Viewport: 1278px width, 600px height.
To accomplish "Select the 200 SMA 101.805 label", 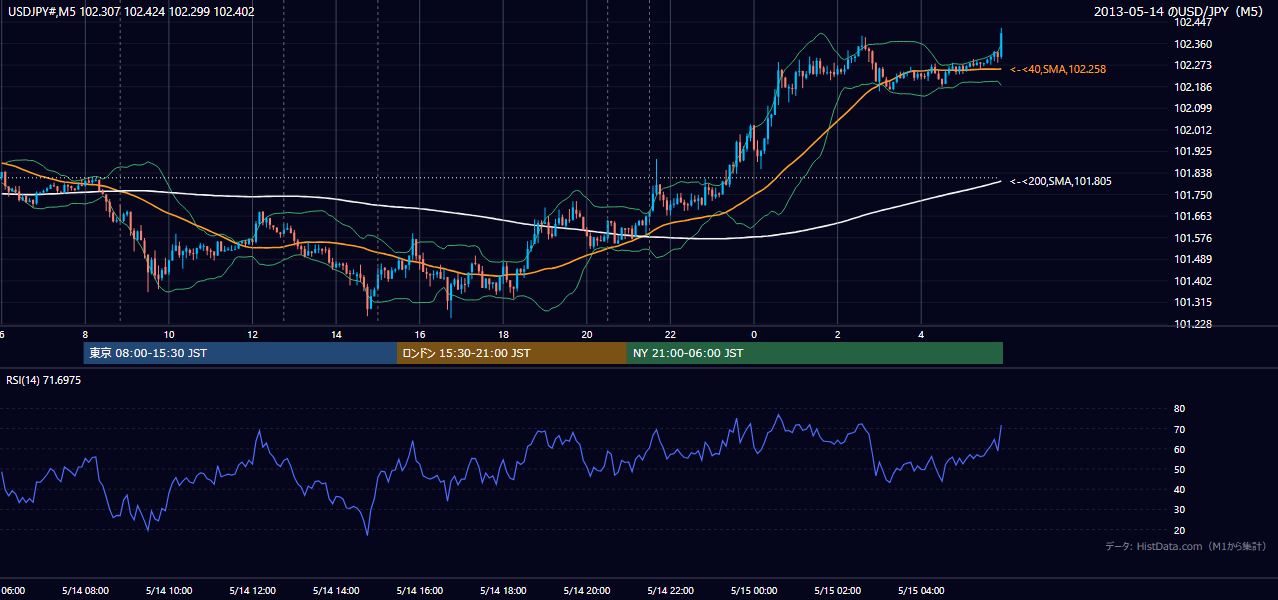I will click(1061, 181).
